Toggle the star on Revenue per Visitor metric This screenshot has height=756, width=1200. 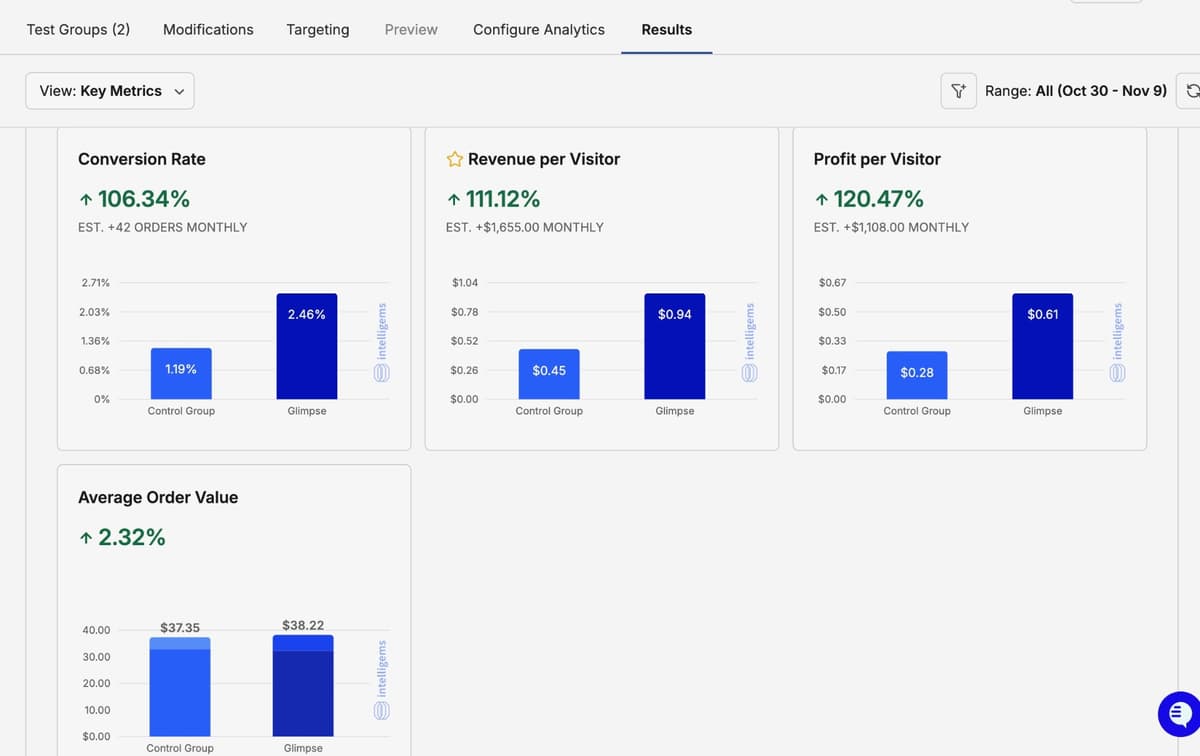455,158
